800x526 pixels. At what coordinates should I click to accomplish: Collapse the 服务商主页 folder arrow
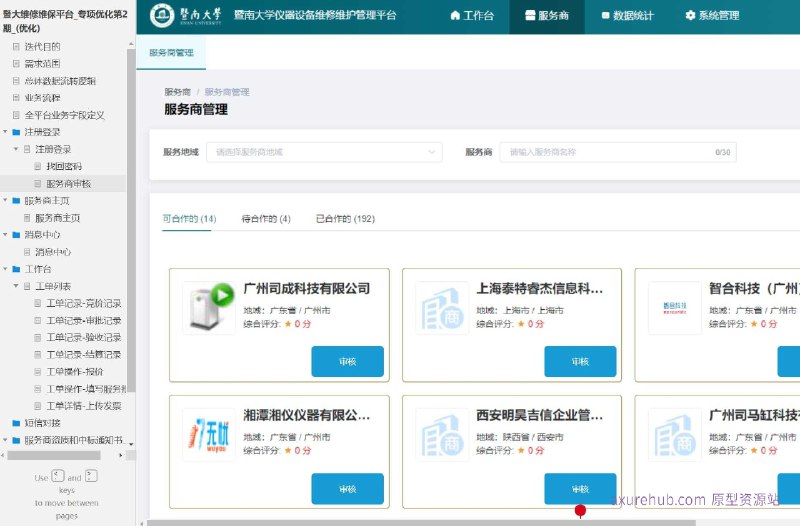tap(6, 201)
